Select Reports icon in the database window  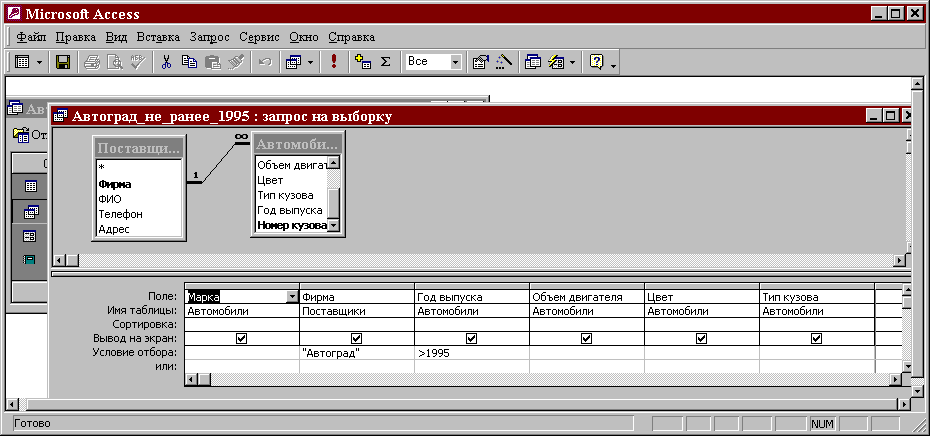click(x=30, y=260)
